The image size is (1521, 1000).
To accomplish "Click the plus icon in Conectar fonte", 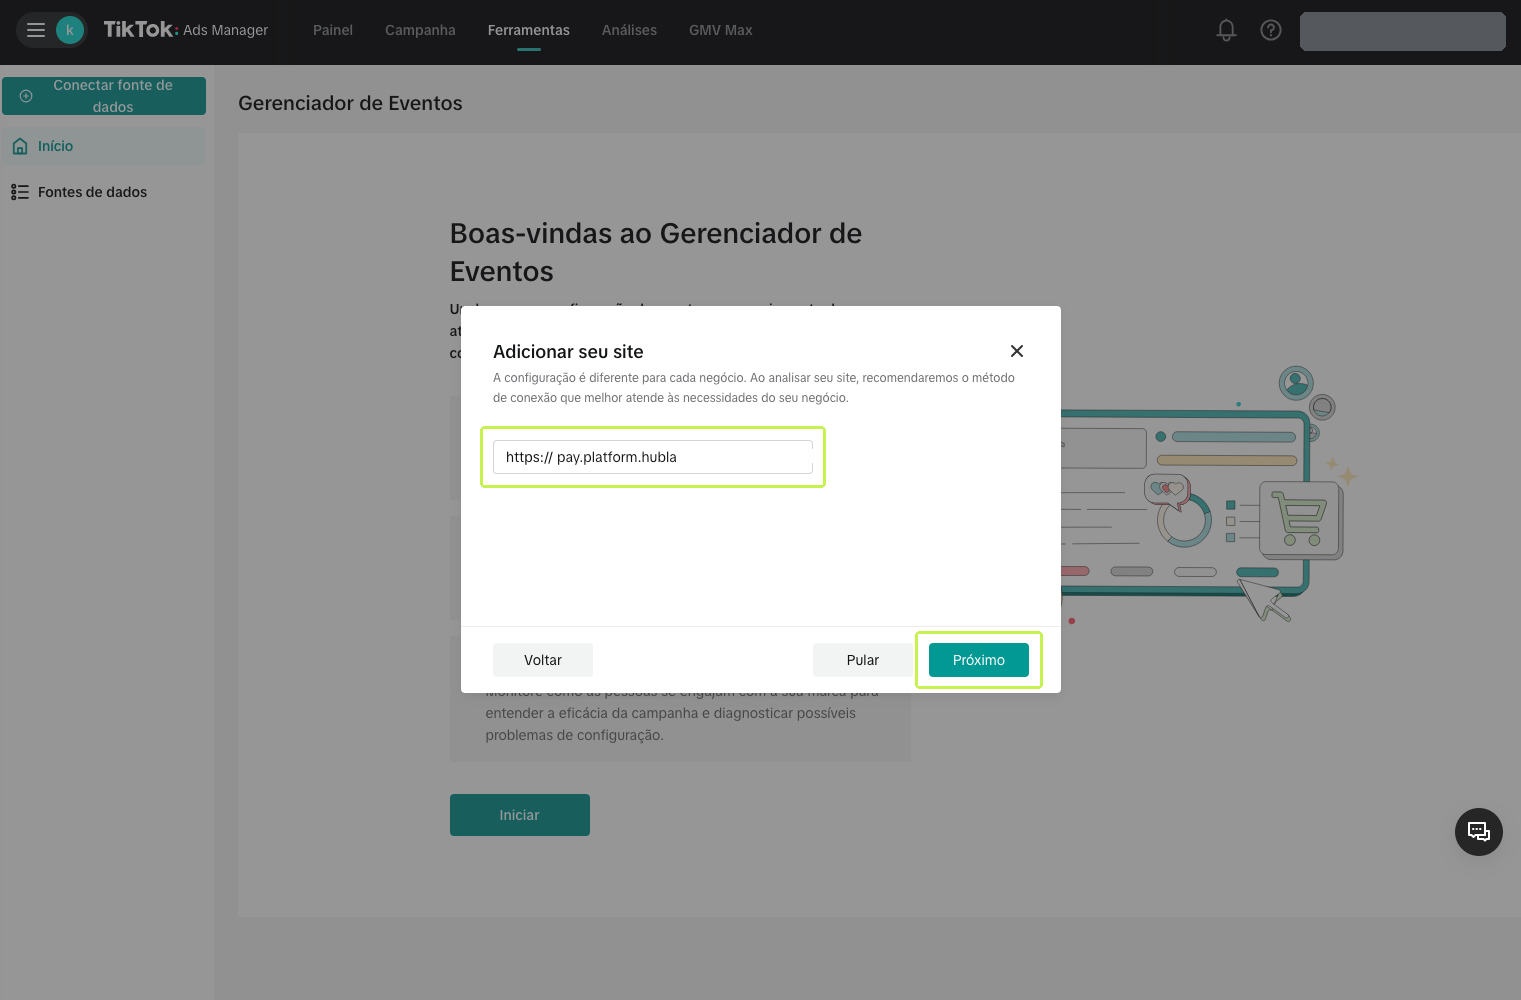I will pos(26,96).
